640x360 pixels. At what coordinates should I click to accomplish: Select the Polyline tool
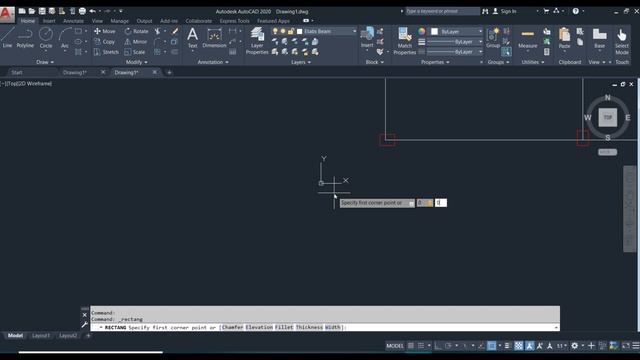(25, 38)
